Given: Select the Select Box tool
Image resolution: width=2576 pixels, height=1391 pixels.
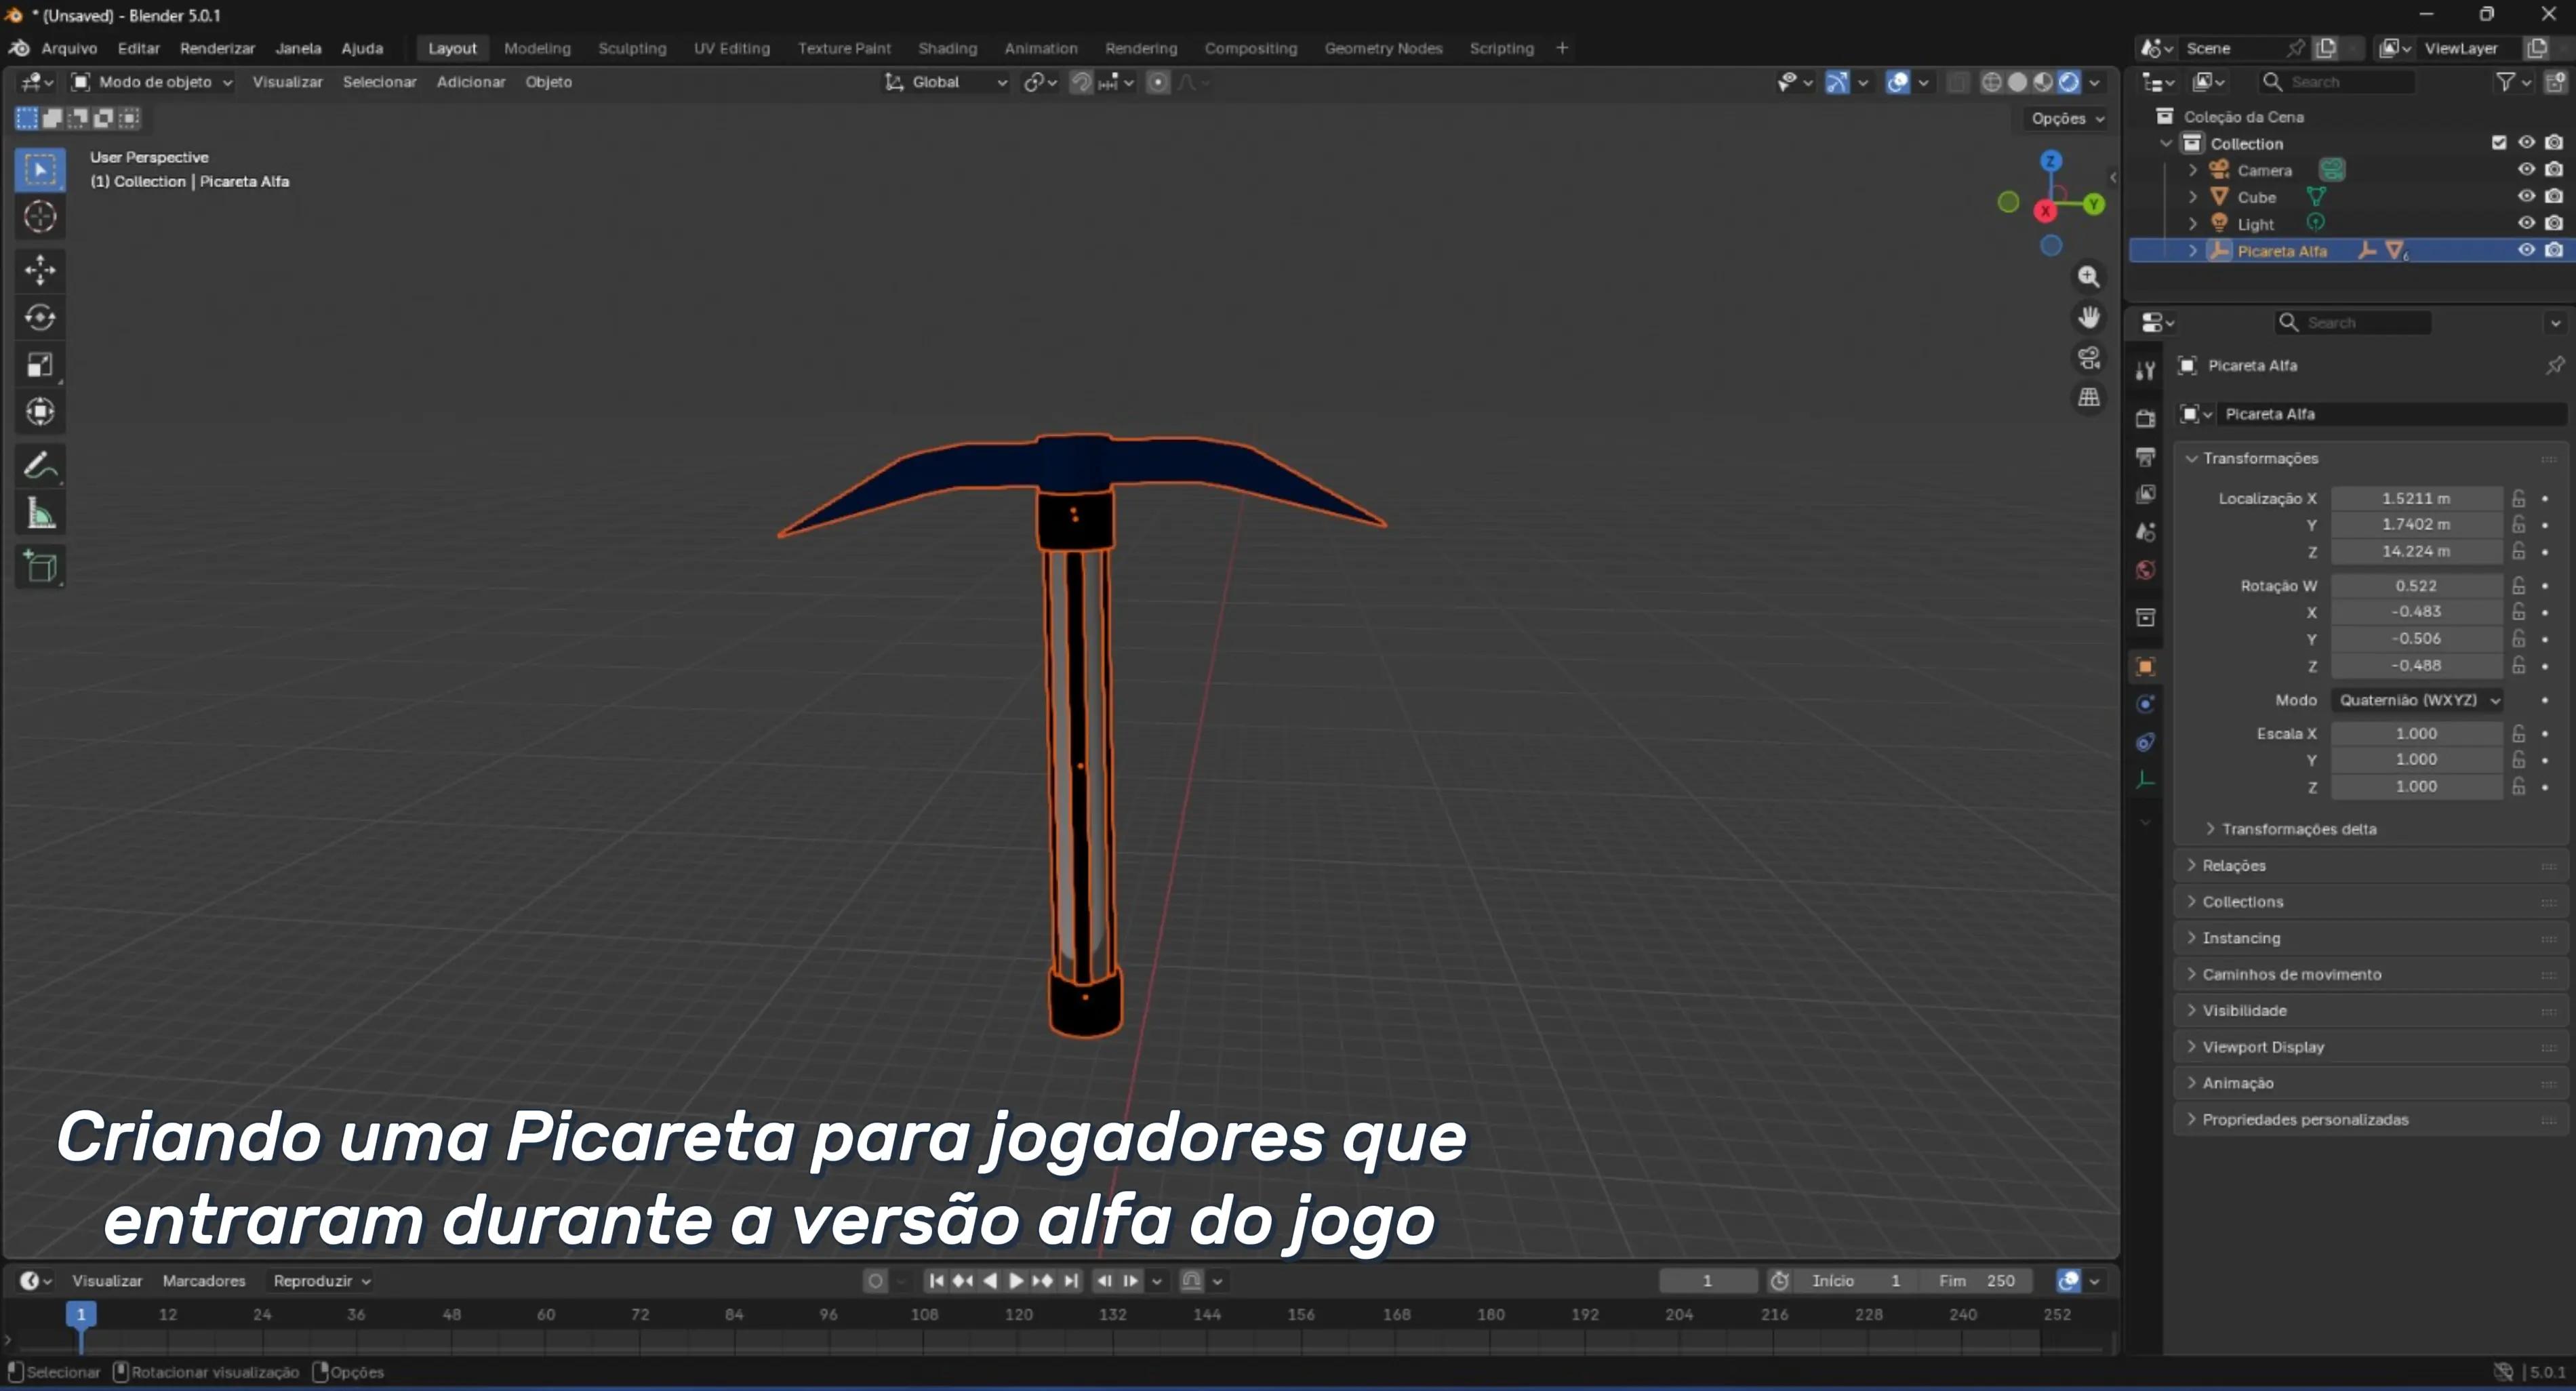Looking at the screenshot, I should click(40, 170).
